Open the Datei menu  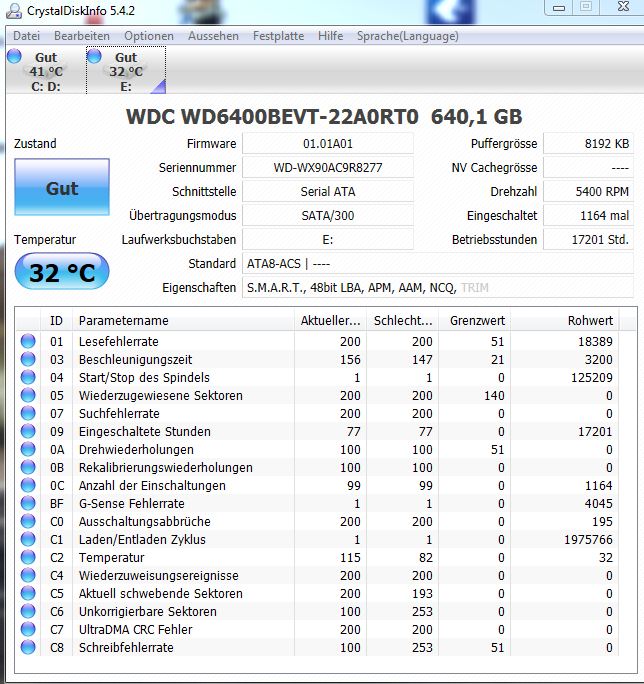tap(26, 36)
